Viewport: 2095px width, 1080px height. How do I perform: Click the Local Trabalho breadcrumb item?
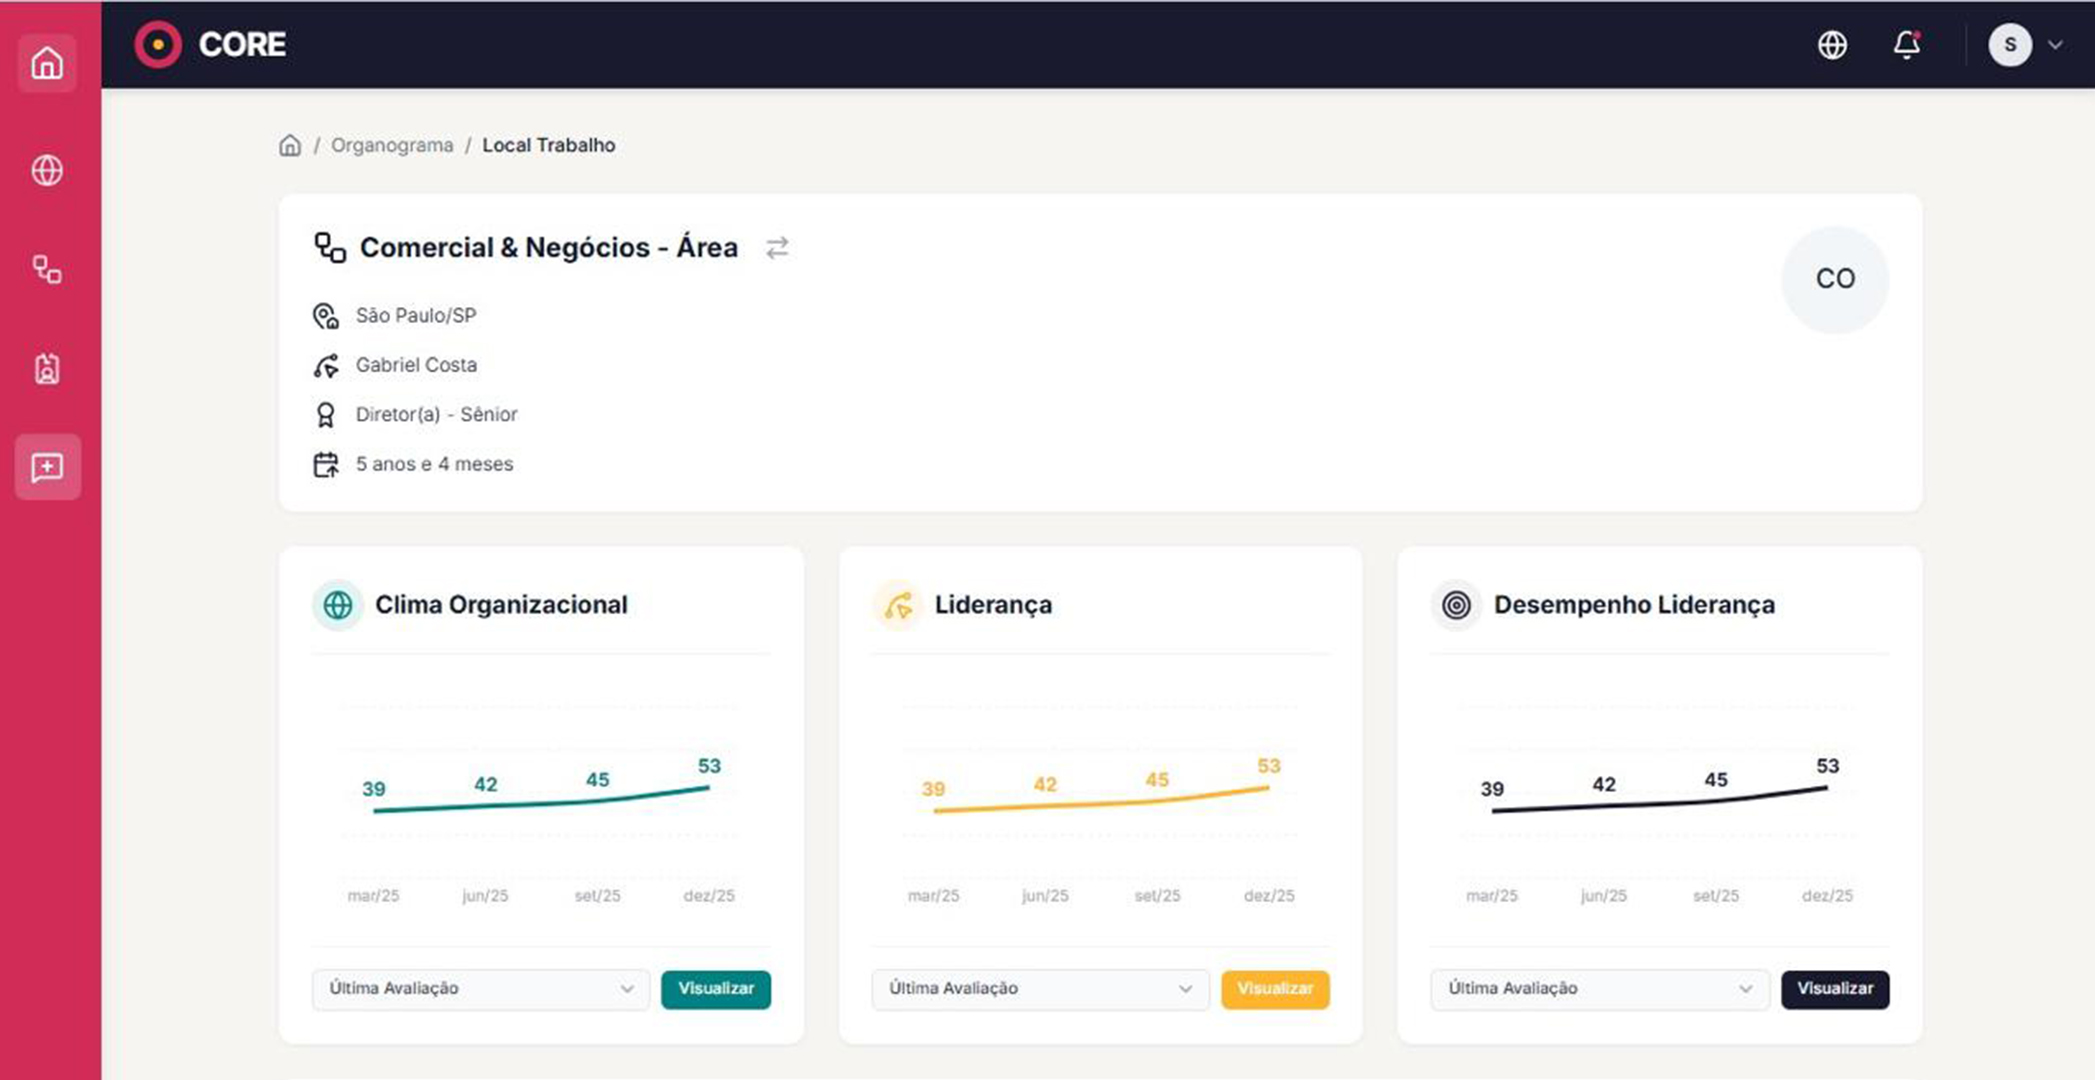pyautogui.click(x=548, y=145)
